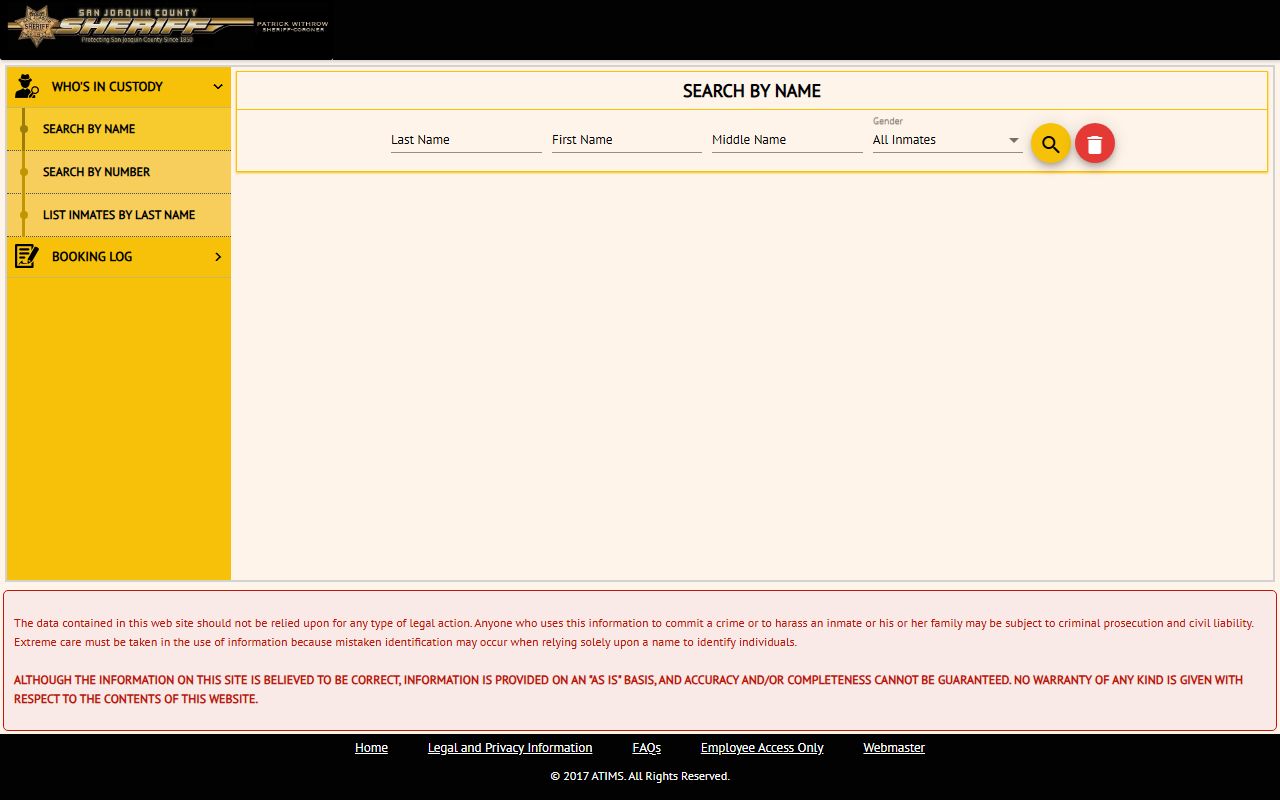The height and width of the screenshot is (800, 1280).
Task: Focus the Middle Name input field
Action: [x=787, y=140]
